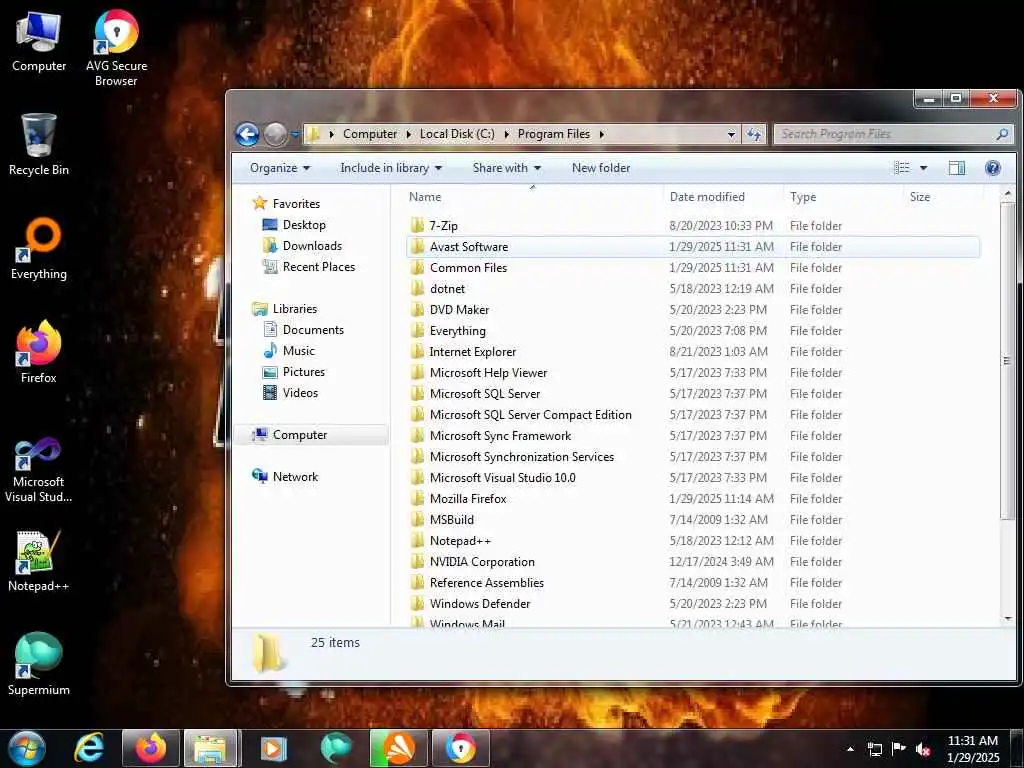Click the Explorer Back arrow button
The width and height of the screenshot is (1024, 768).
[247, 135]
